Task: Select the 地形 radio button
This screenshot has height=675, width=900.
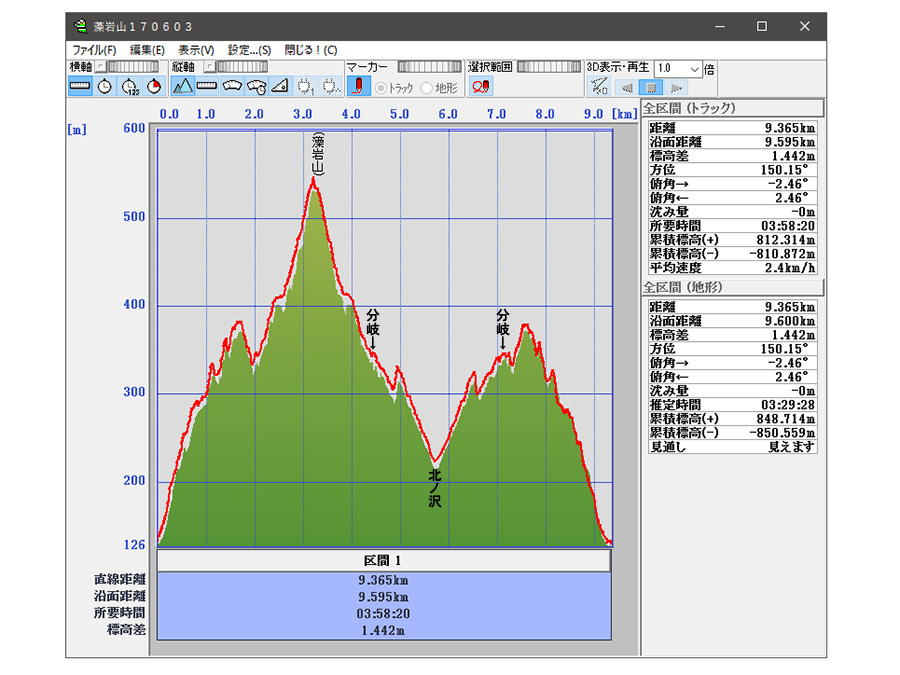Action: click(x=427, y=88)
